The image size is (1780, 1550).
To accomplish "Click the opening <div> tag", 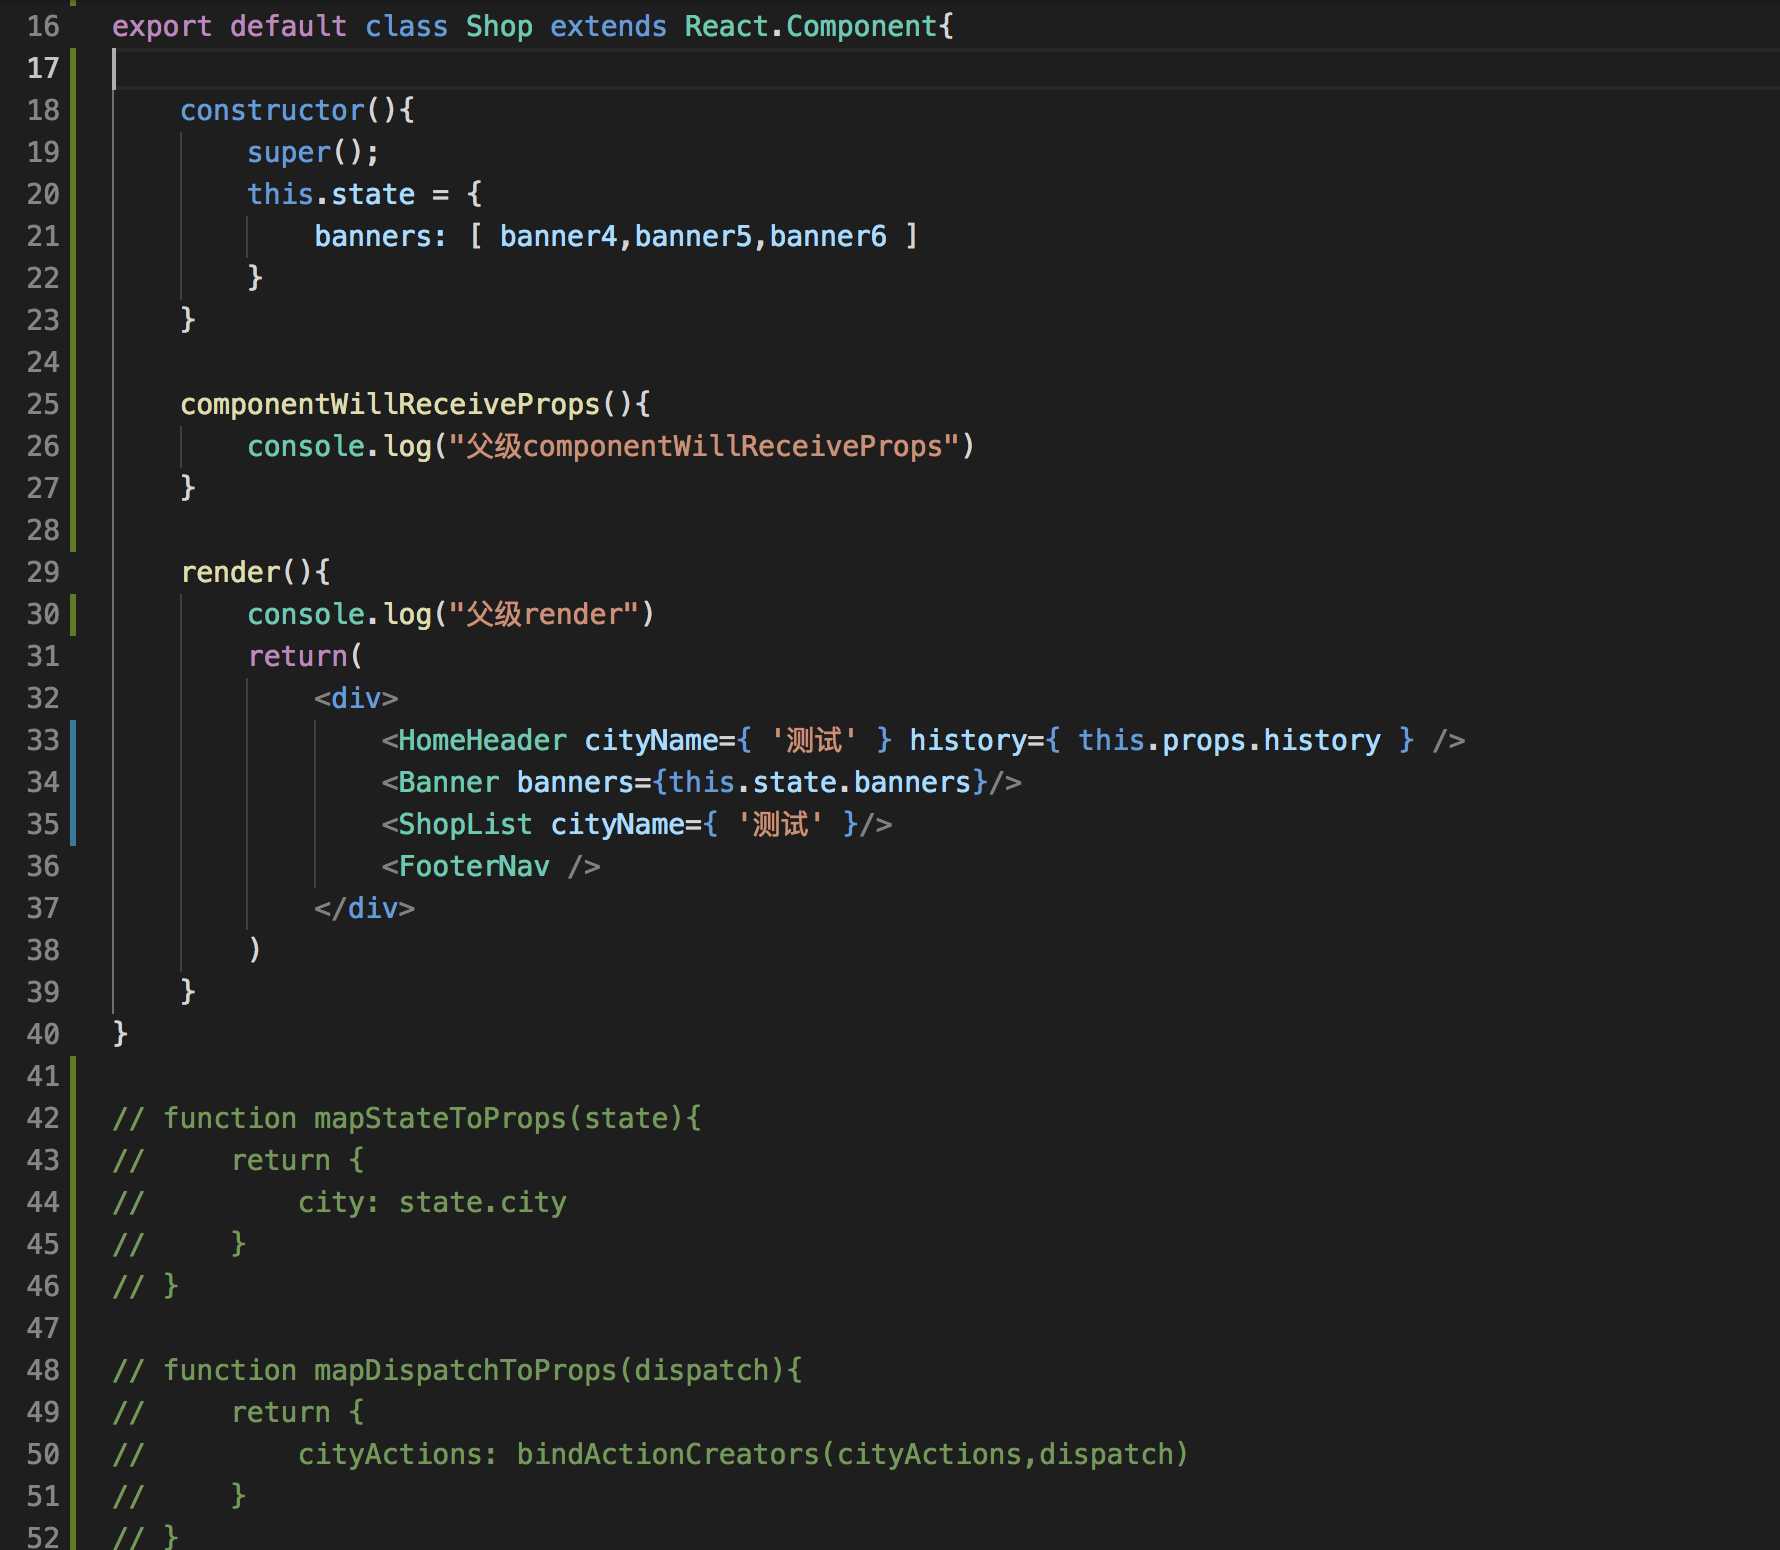I will (356, 698).
